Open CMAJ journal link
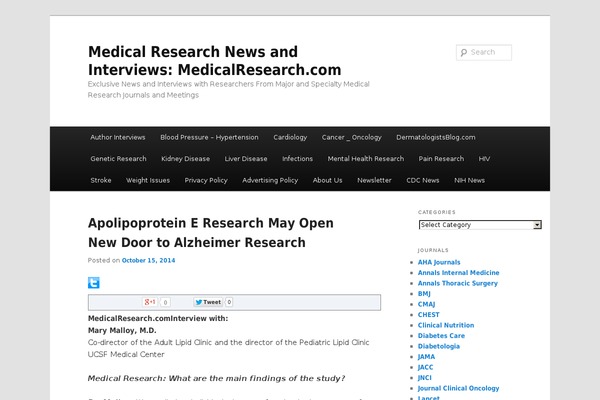This screenshot has height=400, width=600. (426, 304)
